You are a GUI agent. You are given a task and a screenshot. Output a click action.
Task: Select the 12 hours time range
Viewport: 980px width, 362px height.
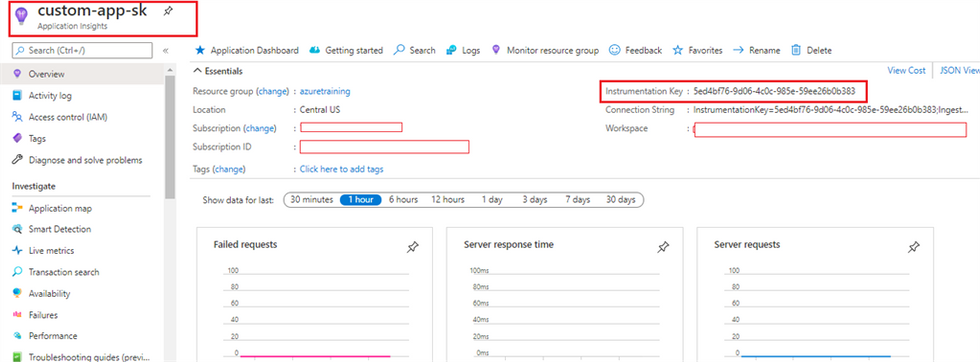click(x=448, y=200)
